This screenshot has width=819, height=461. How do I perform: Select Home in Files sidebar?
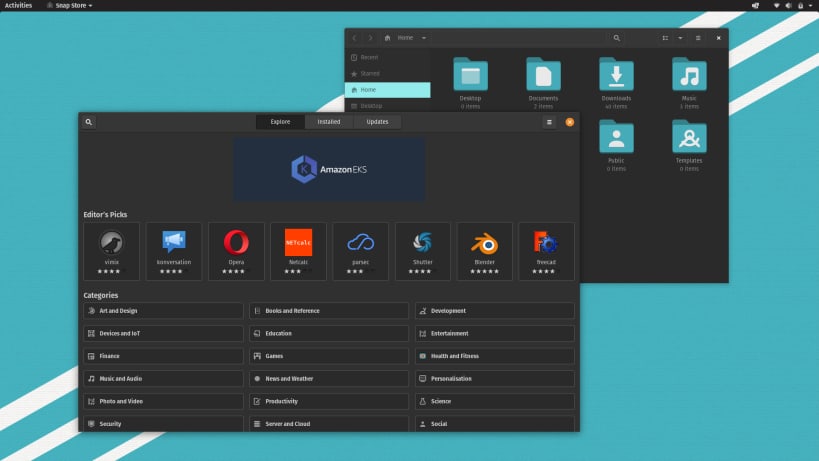click(388, 90)
